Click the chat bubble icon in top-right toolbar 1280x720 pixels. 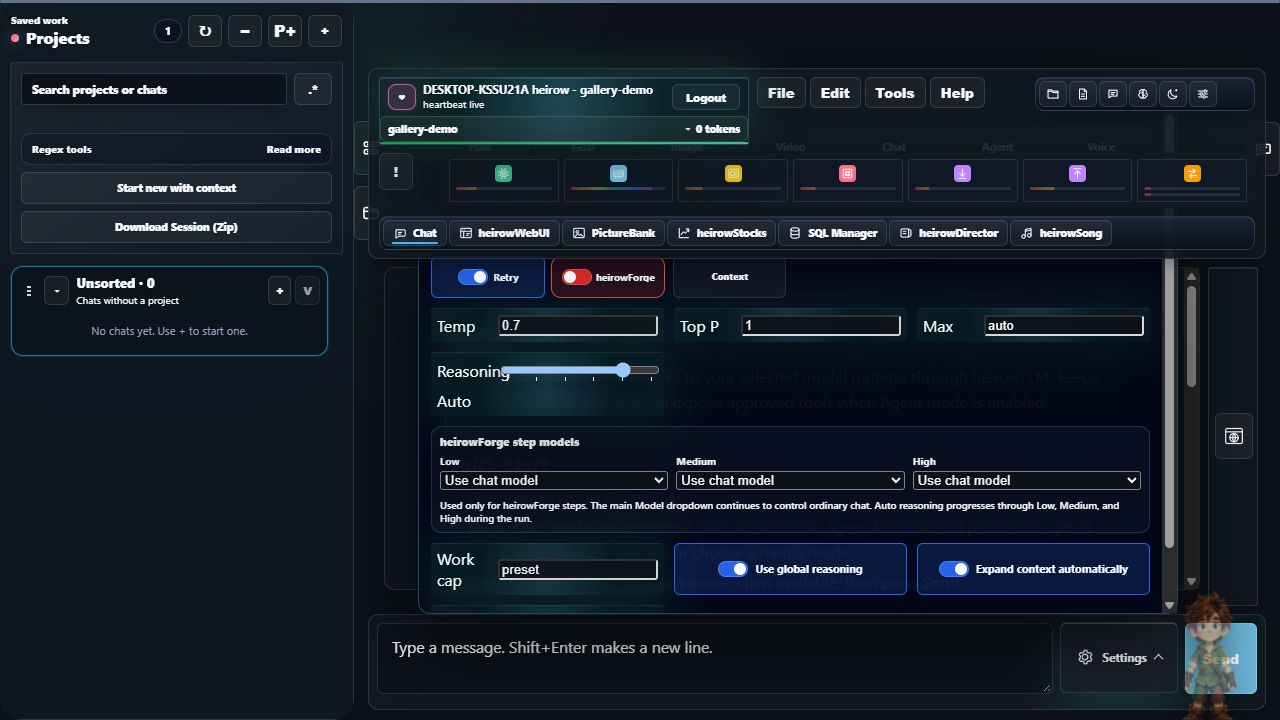point(1113,94)
